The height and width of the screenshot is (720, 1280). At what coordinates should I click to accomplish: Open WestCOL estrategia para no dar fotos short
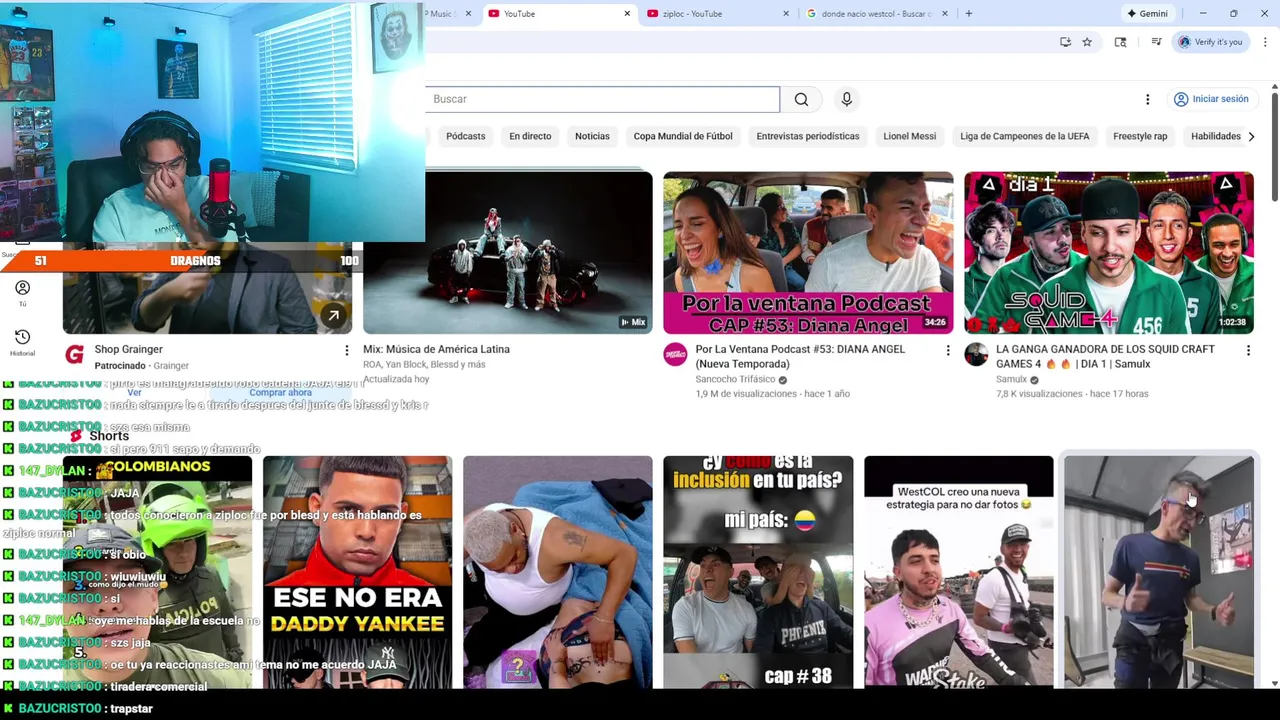tap(958, 572)
